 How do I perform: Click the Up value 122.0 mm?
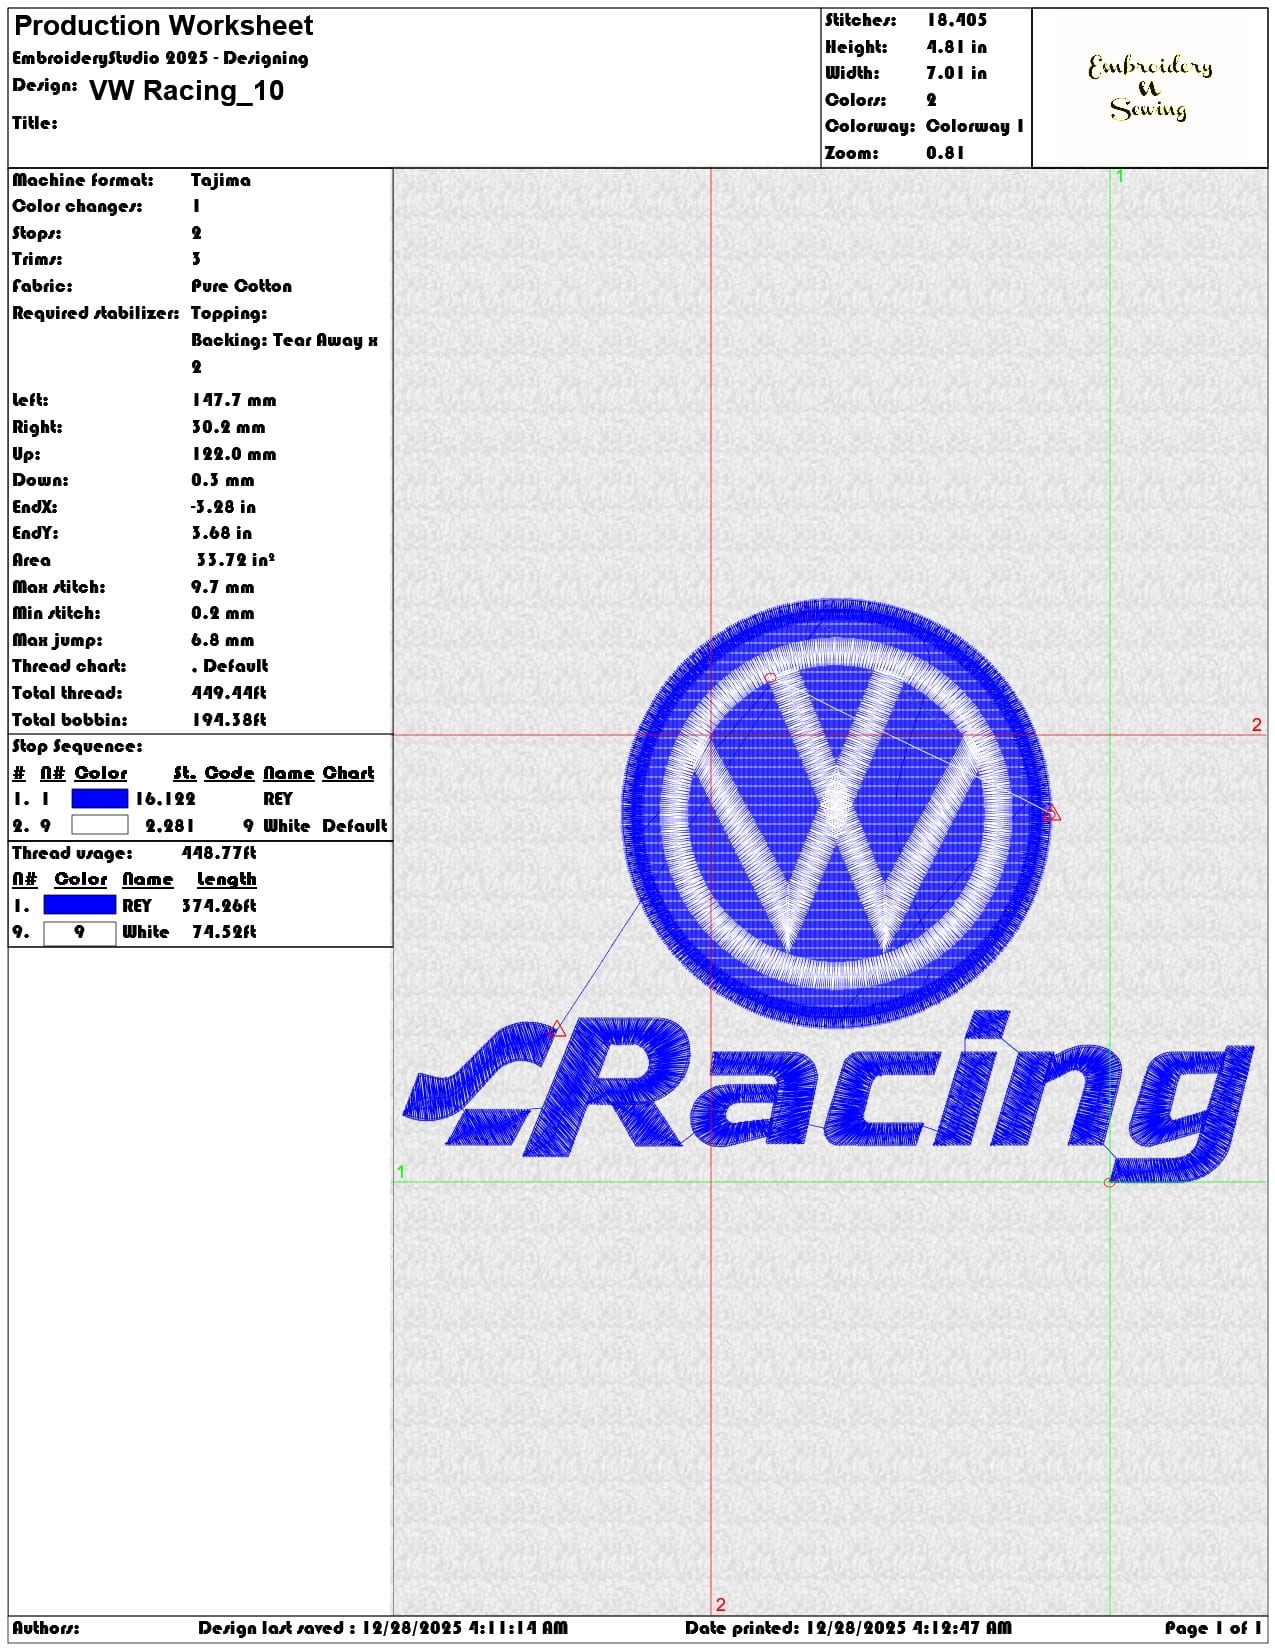(x=234, y=454)
